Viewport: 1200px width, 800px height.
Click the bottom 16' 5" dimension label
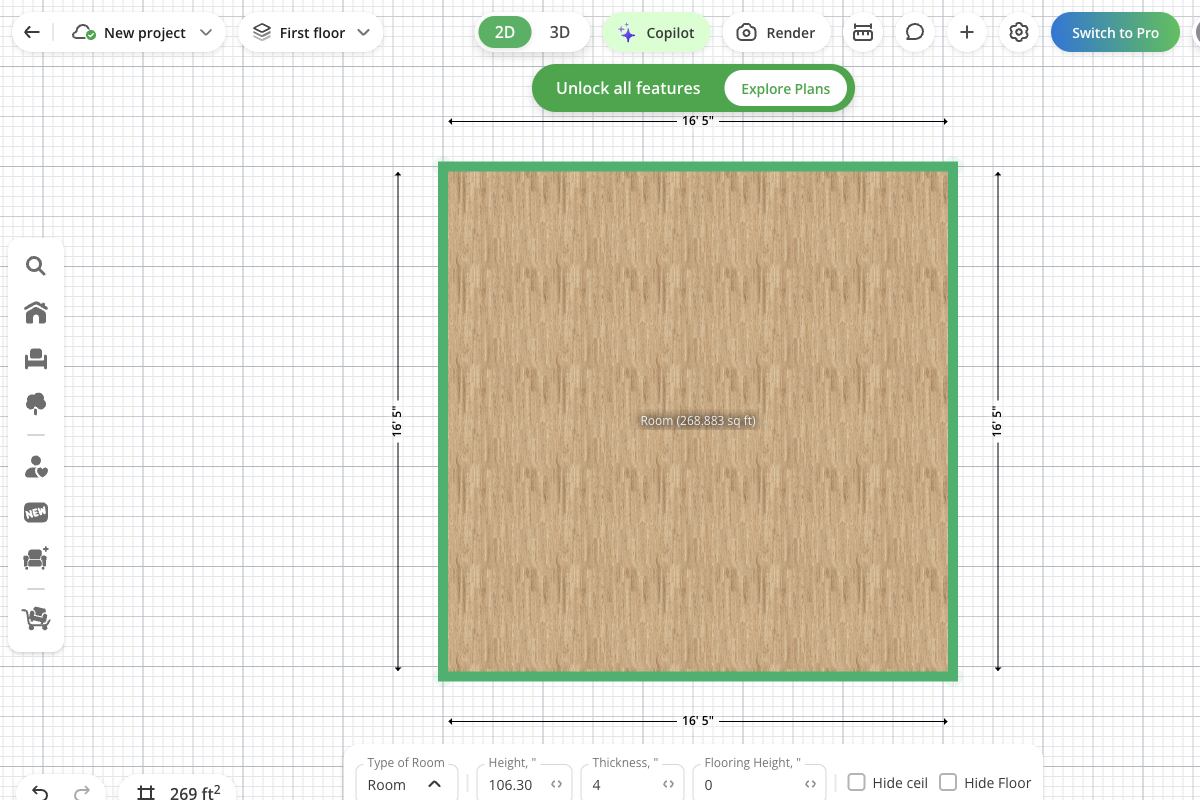coord(698,721)
